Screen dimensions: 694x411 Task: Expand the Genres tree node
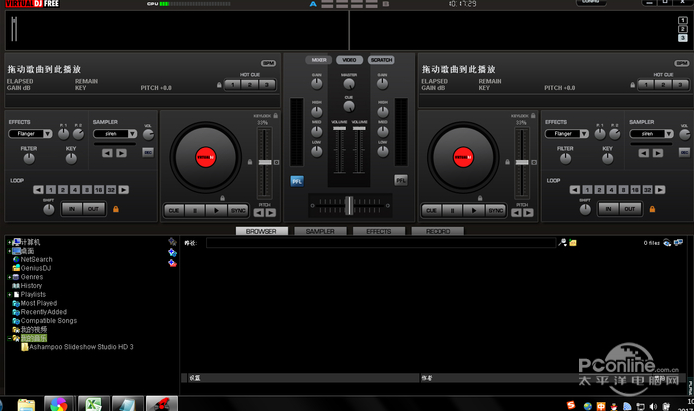9,277
